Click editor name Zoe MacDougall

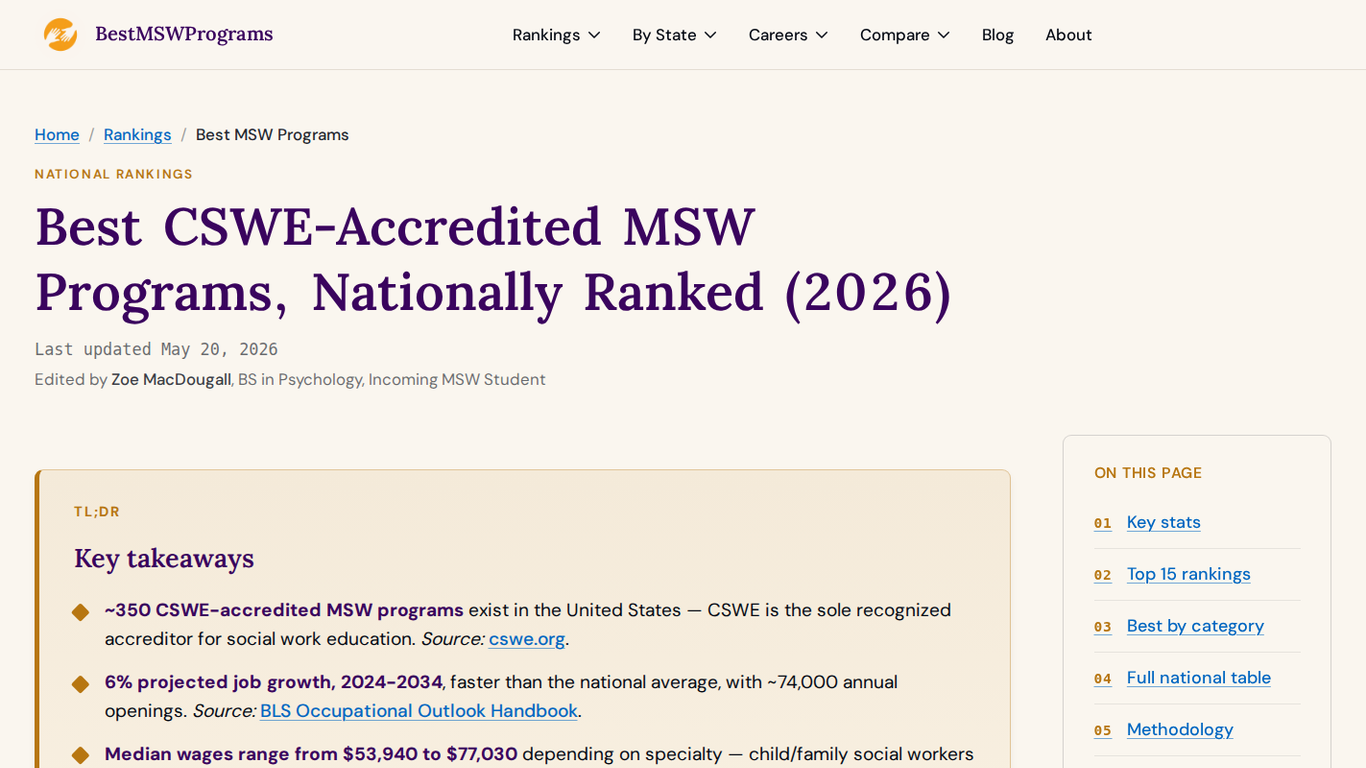[171, 380]
